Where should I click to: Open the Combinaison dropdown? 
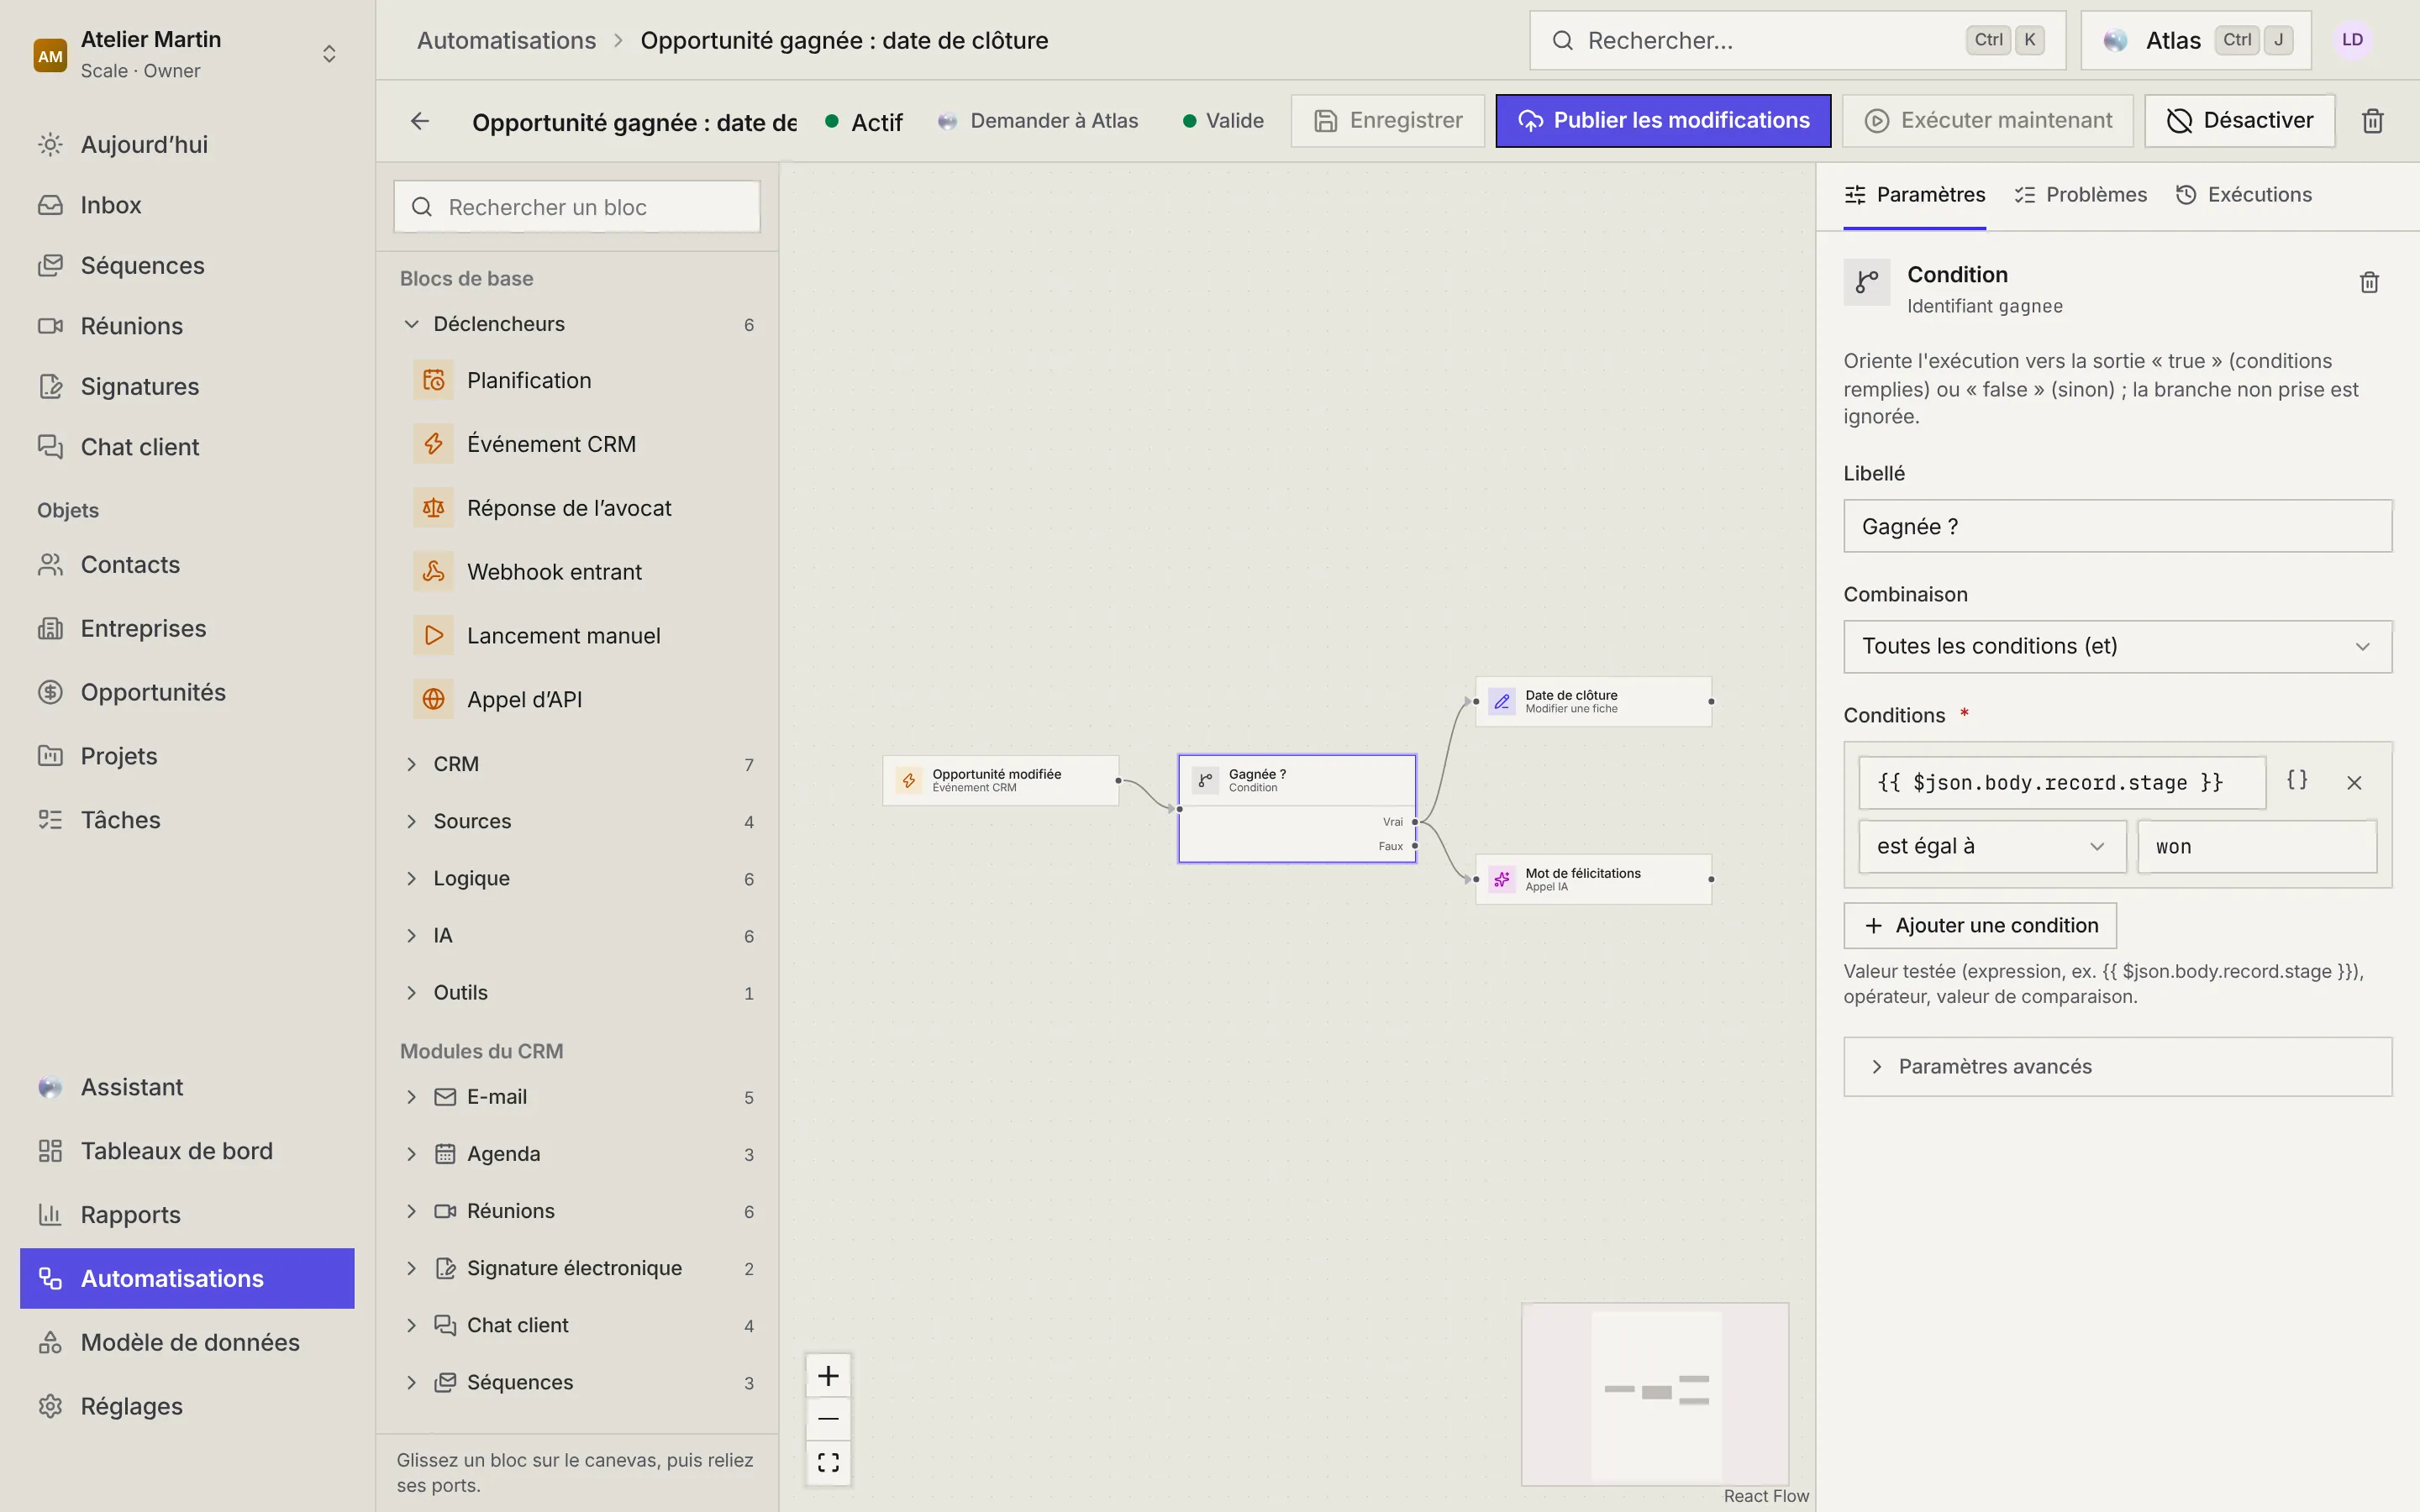coord(2117,646)
